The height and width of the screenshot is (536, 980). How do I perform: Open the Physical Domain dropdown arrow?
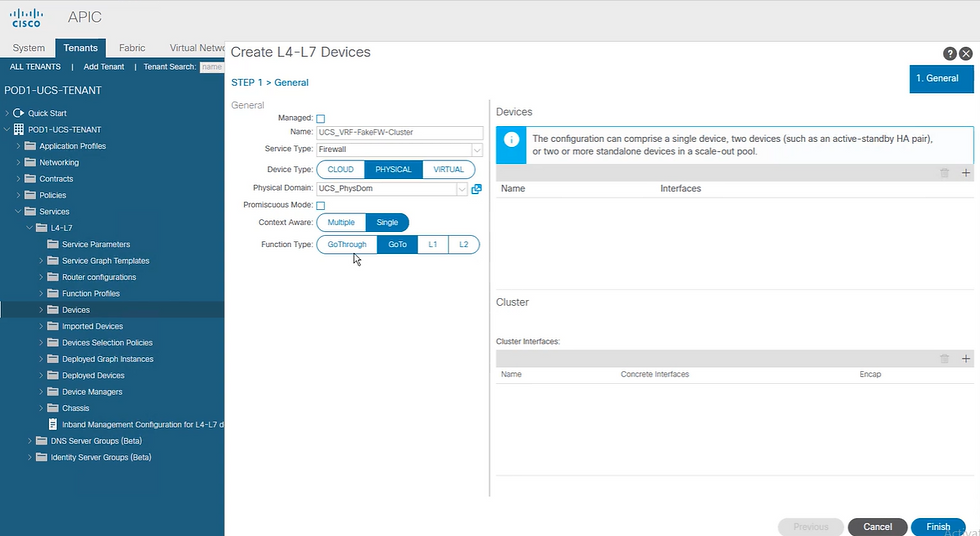click(462, 189)
